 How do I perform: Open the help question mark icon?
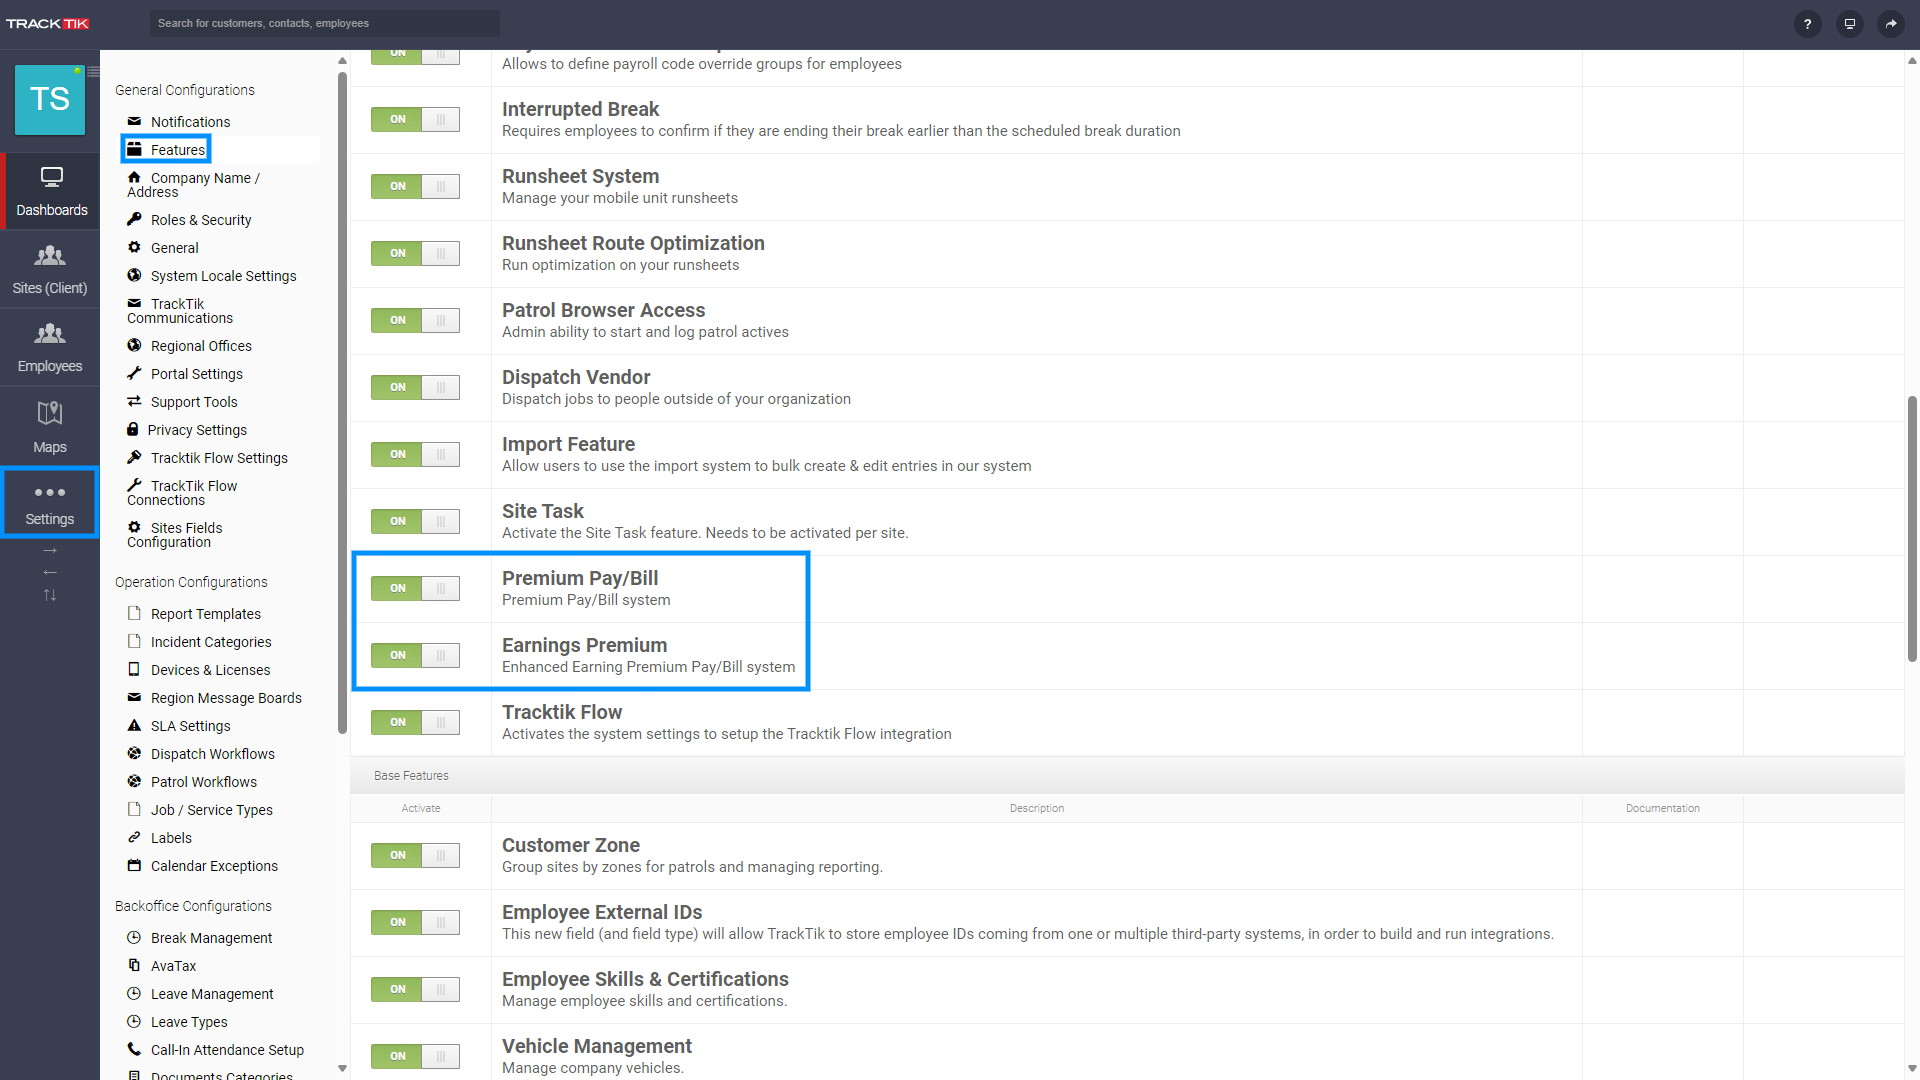click(1807, 24)
